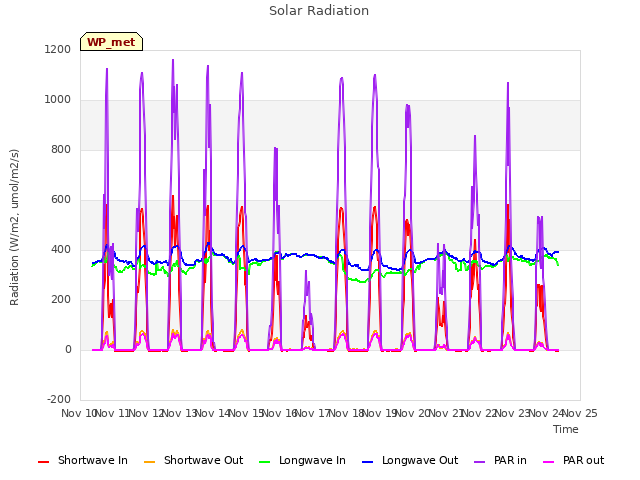640x480 pixels.
Task: Click the WP_met station label box
Action: (111, 42)
